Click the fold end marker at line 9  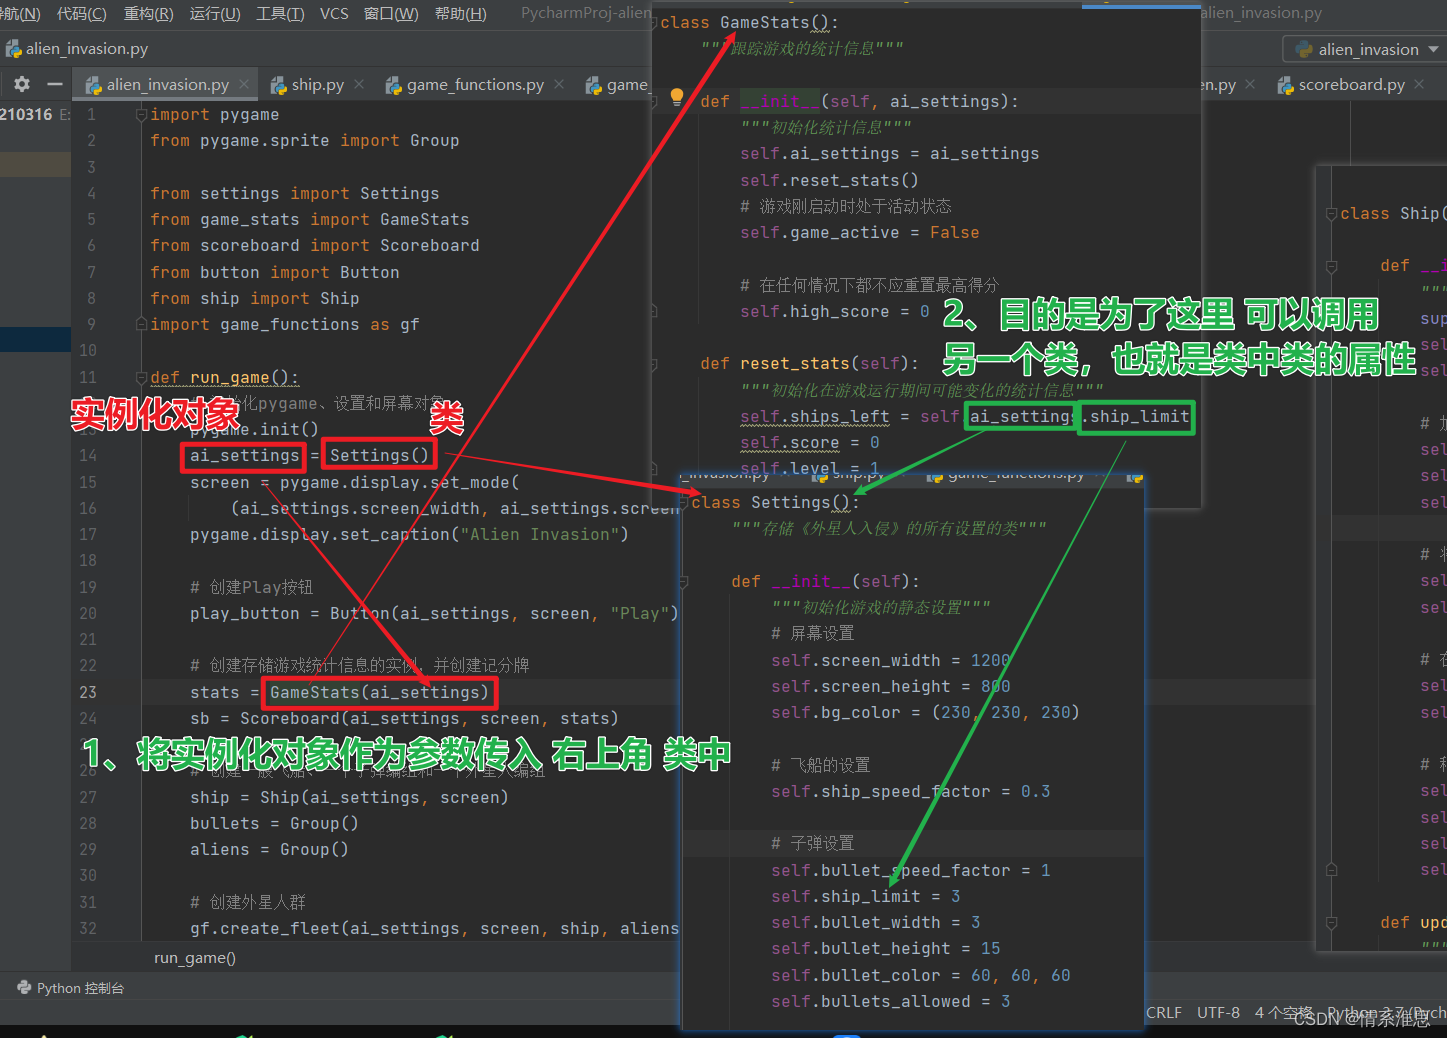(141, 325)
